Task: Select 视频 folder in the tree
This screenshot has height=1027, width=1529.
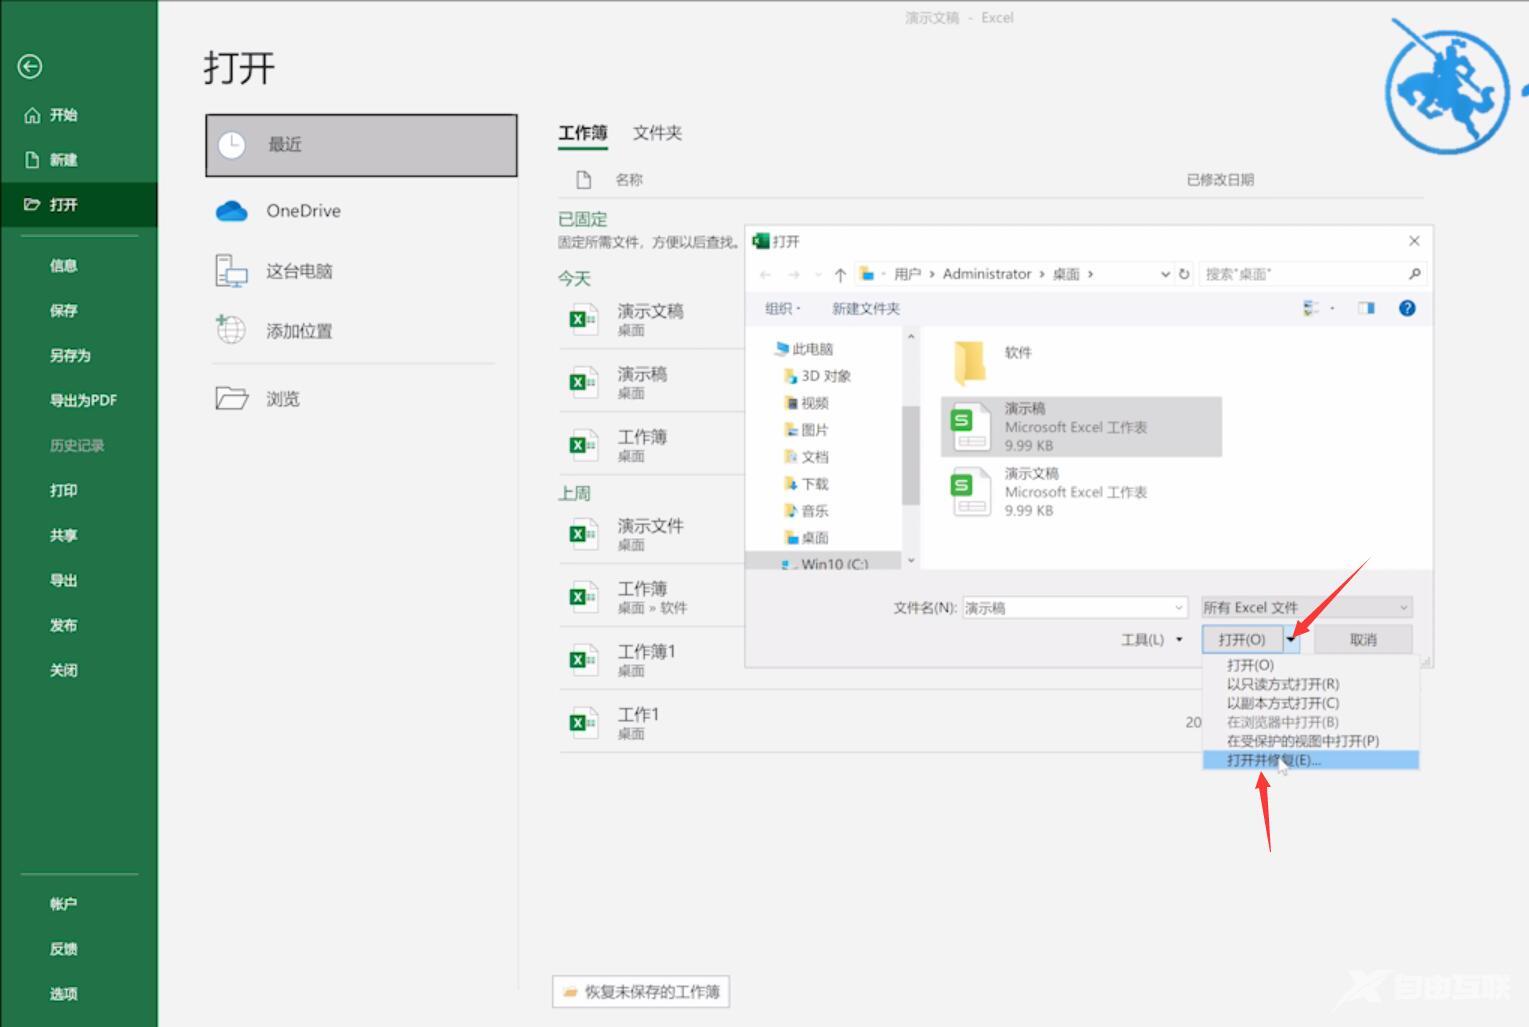Action: (806, 403)
